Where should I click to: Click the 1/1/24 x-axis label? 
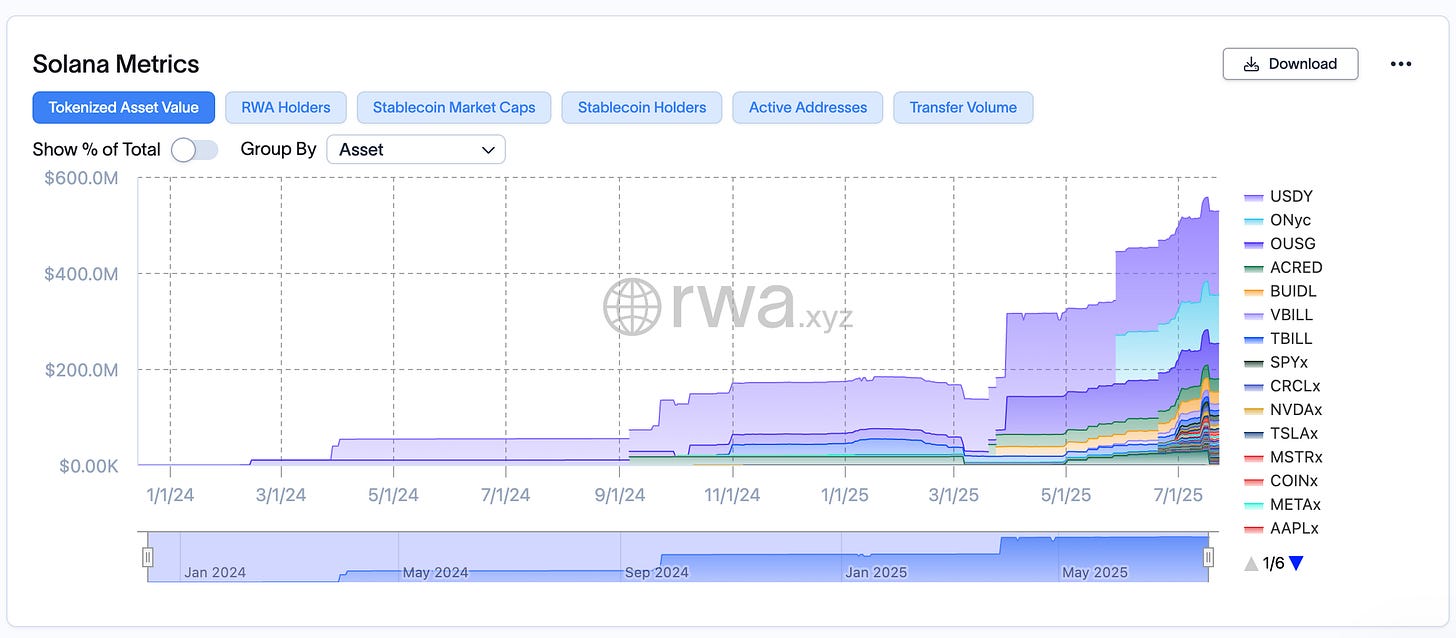170,494
